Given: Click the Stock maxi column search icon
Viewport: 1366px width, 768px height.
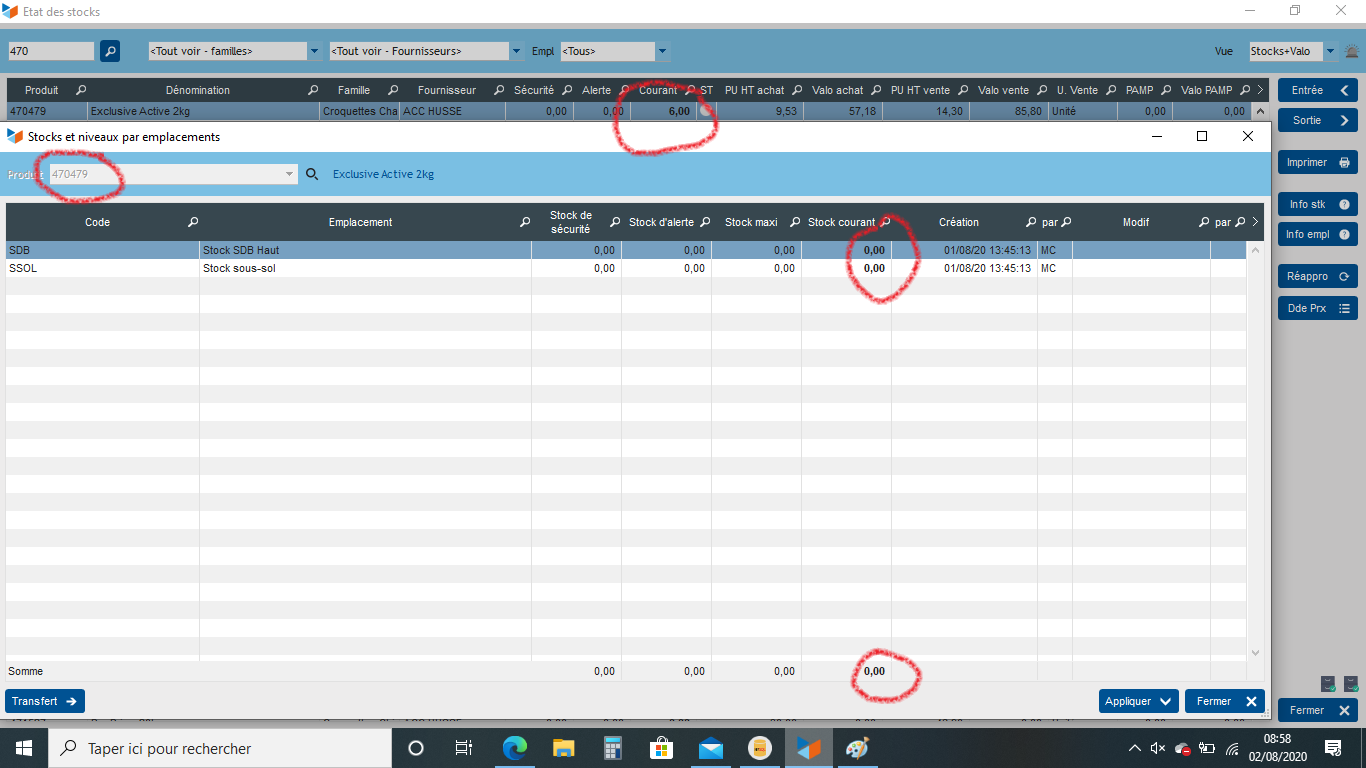Looking at the screenshot, I should (795, 222).
